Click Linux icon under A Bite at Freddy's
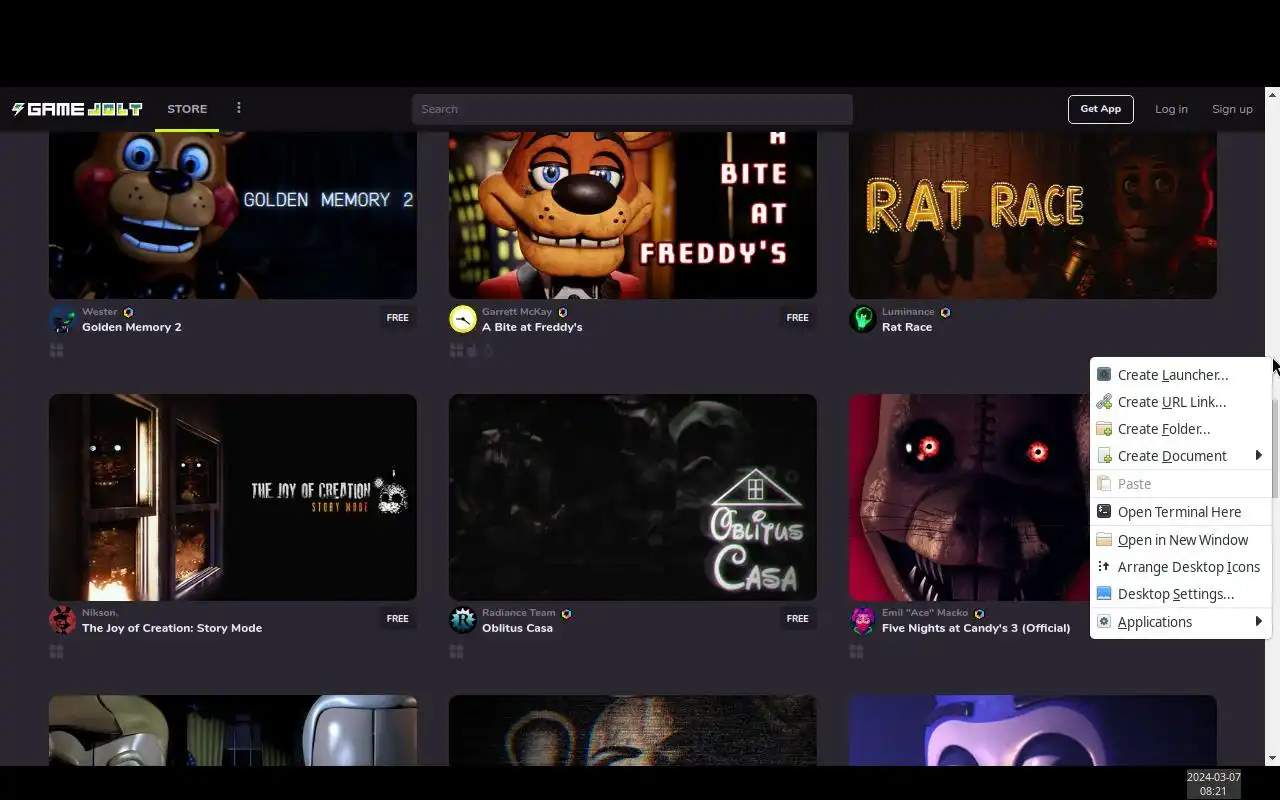 pyautogui.click(x=488, y=350)
